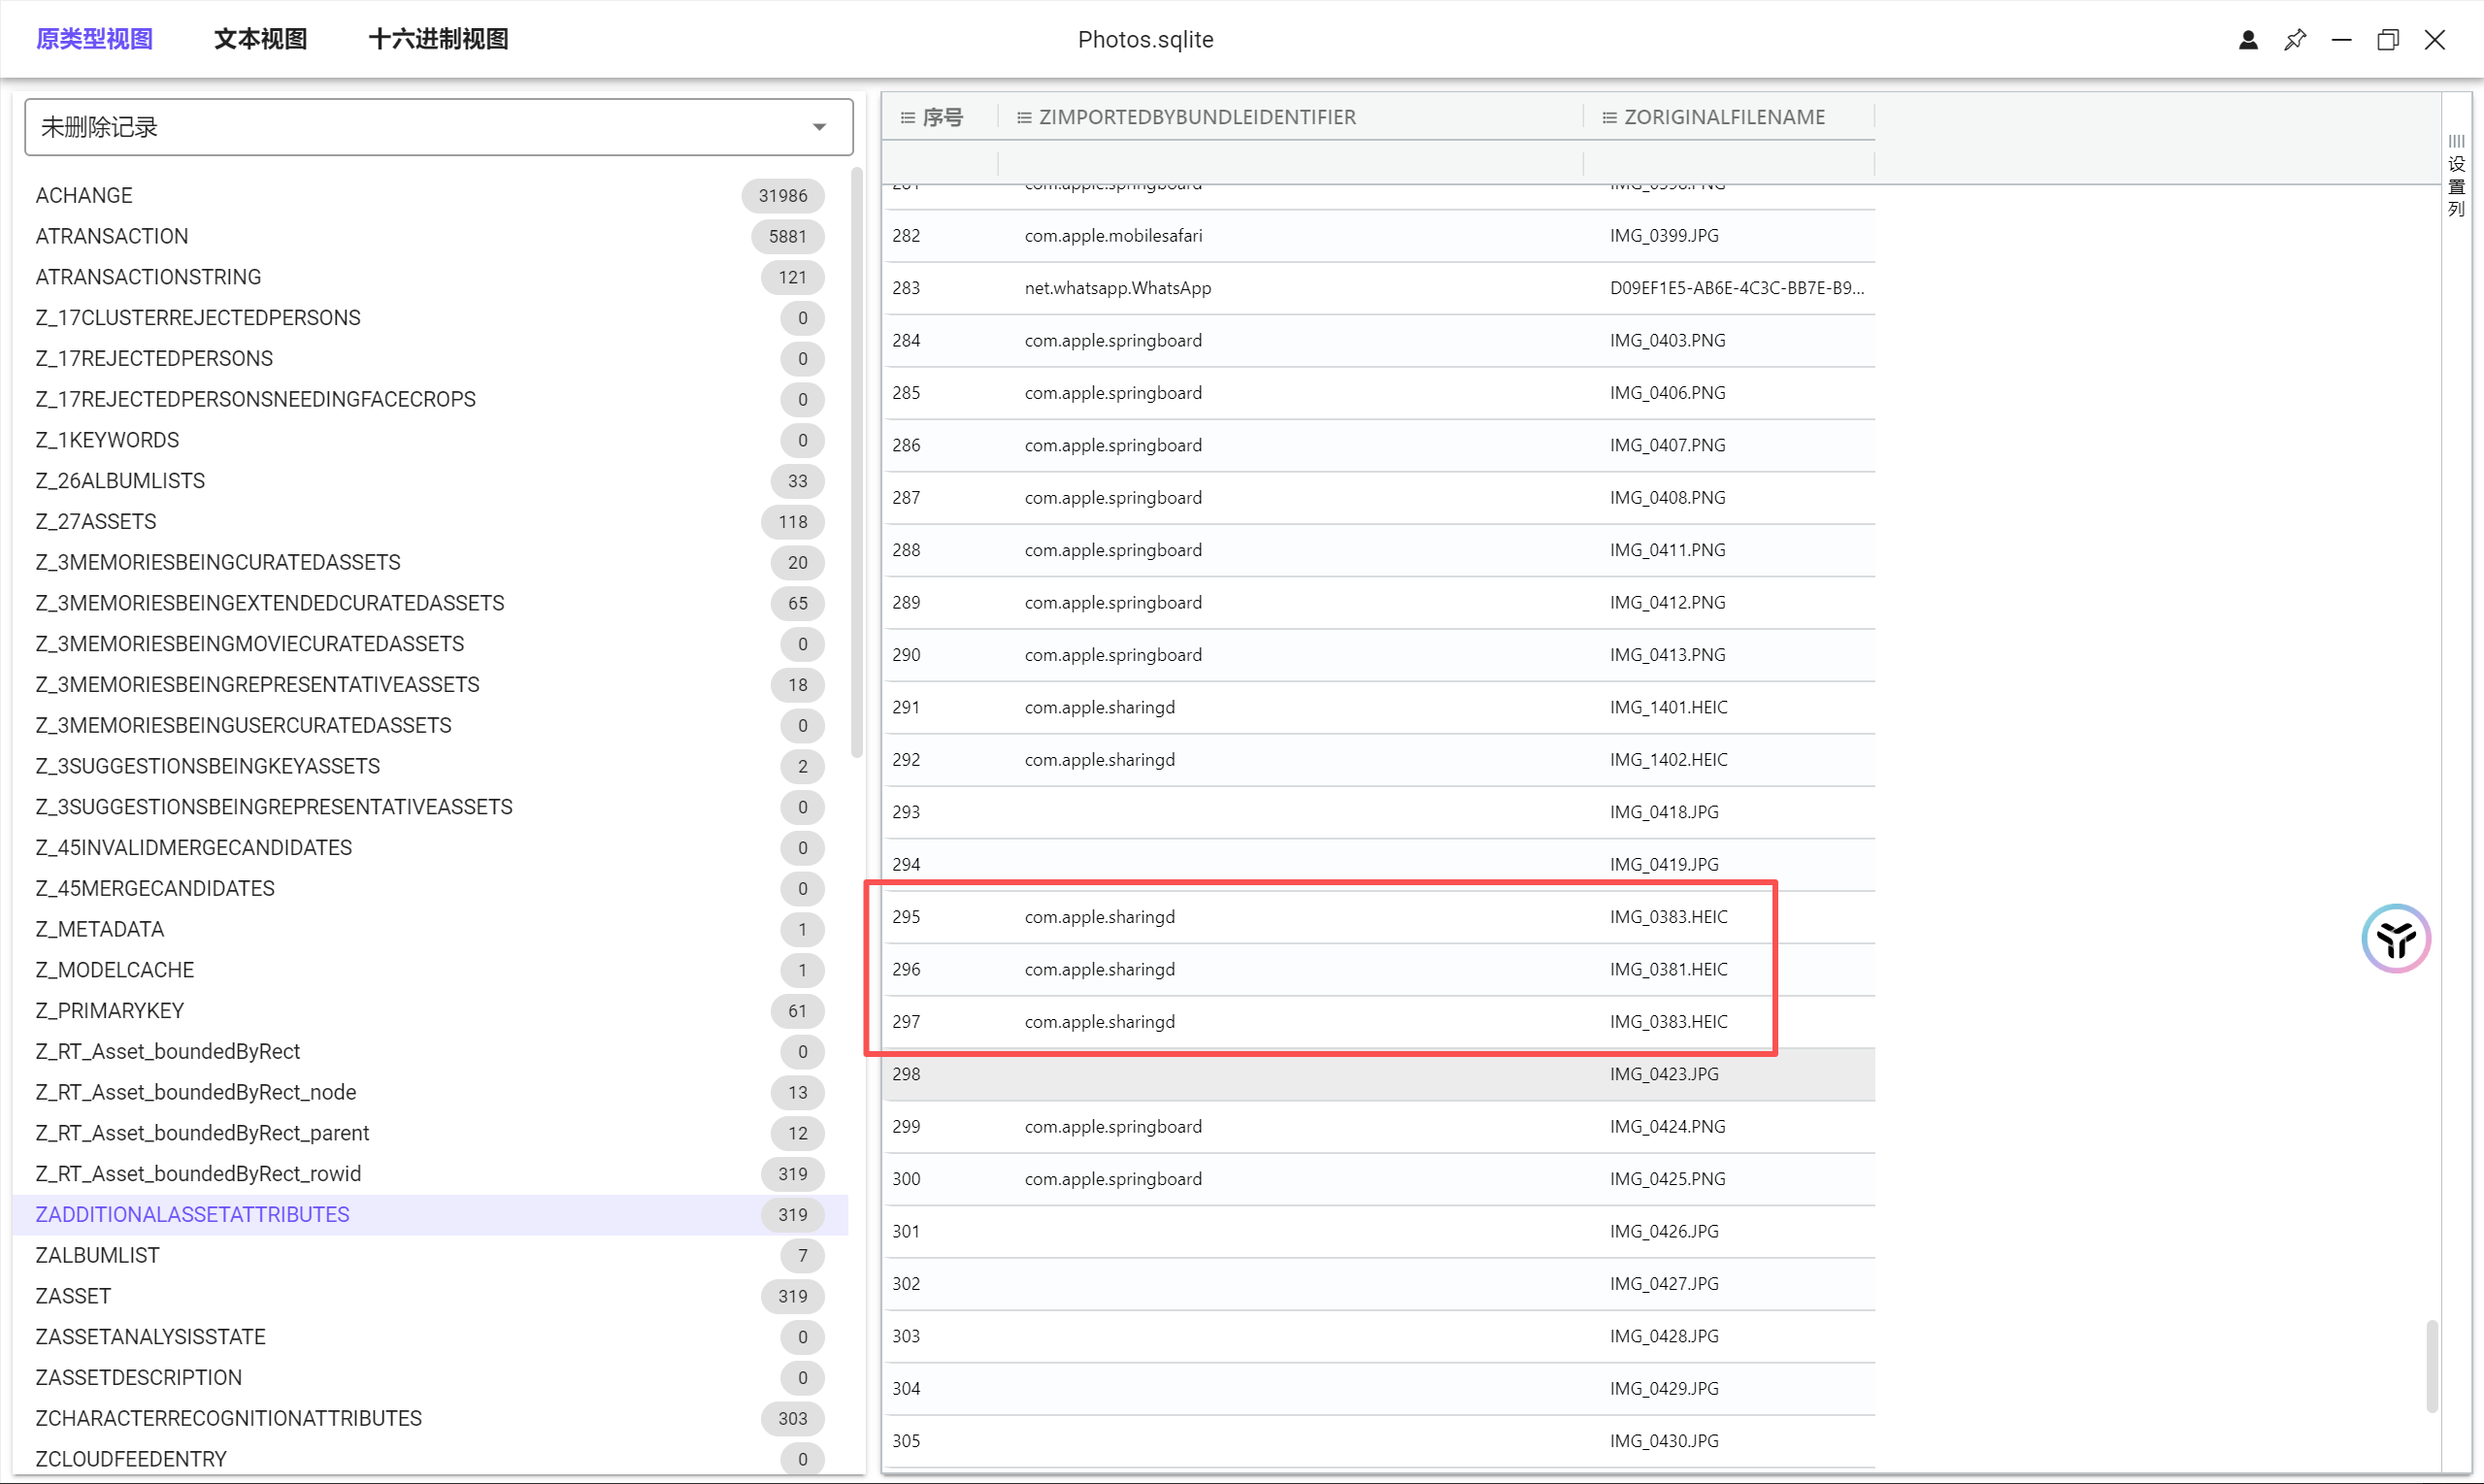Restore the window with the maximize icon
The height and width of the screenshot is (1484, 2484).
tap(2387, 40)
